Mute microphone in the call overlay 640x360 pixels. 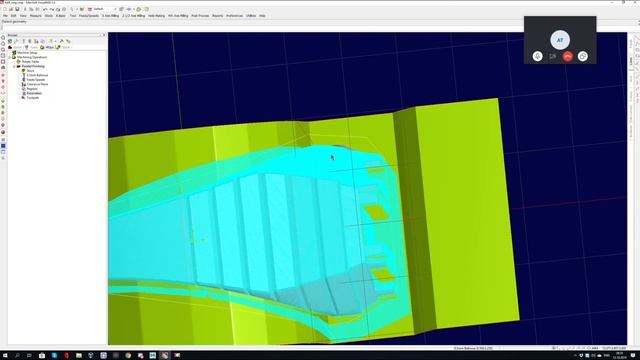point(538,56)
